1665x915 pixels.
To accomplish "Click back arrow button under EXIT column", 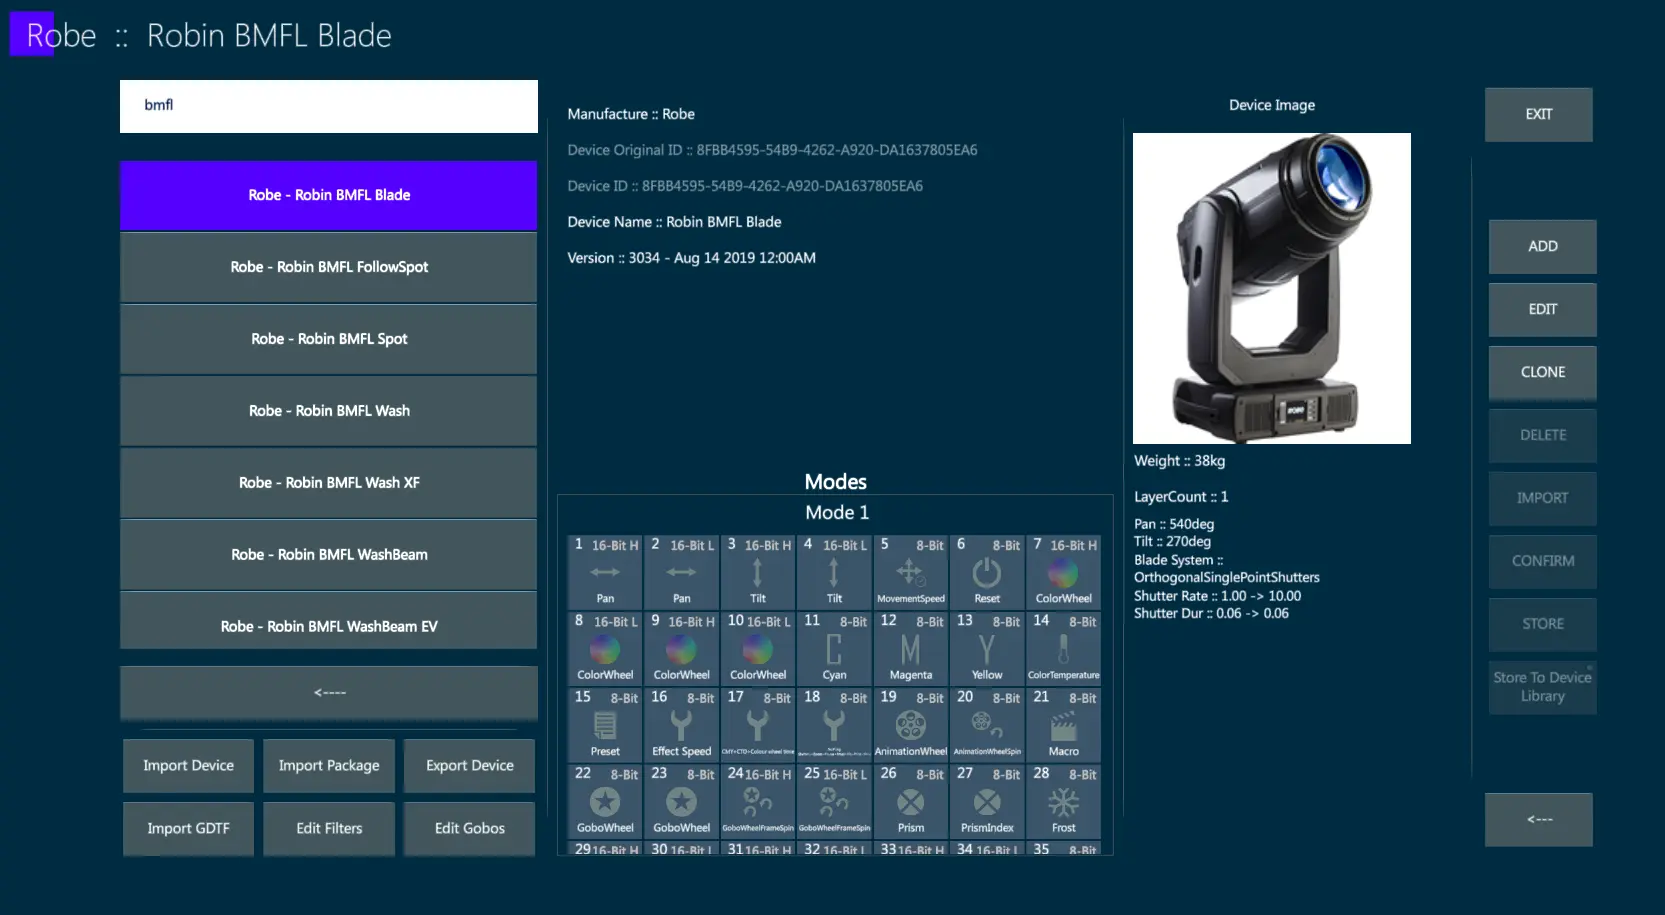I will click(x=1539, y=820).
